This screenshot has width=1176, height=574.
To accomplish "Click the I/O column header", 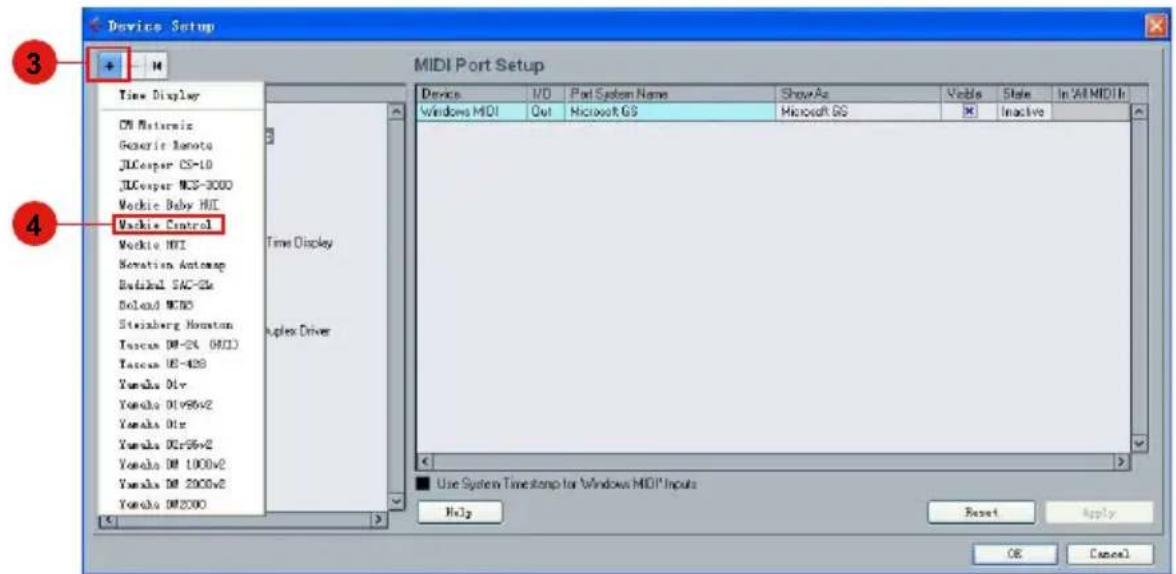I will pyautogui.click(x=545, y=95).
